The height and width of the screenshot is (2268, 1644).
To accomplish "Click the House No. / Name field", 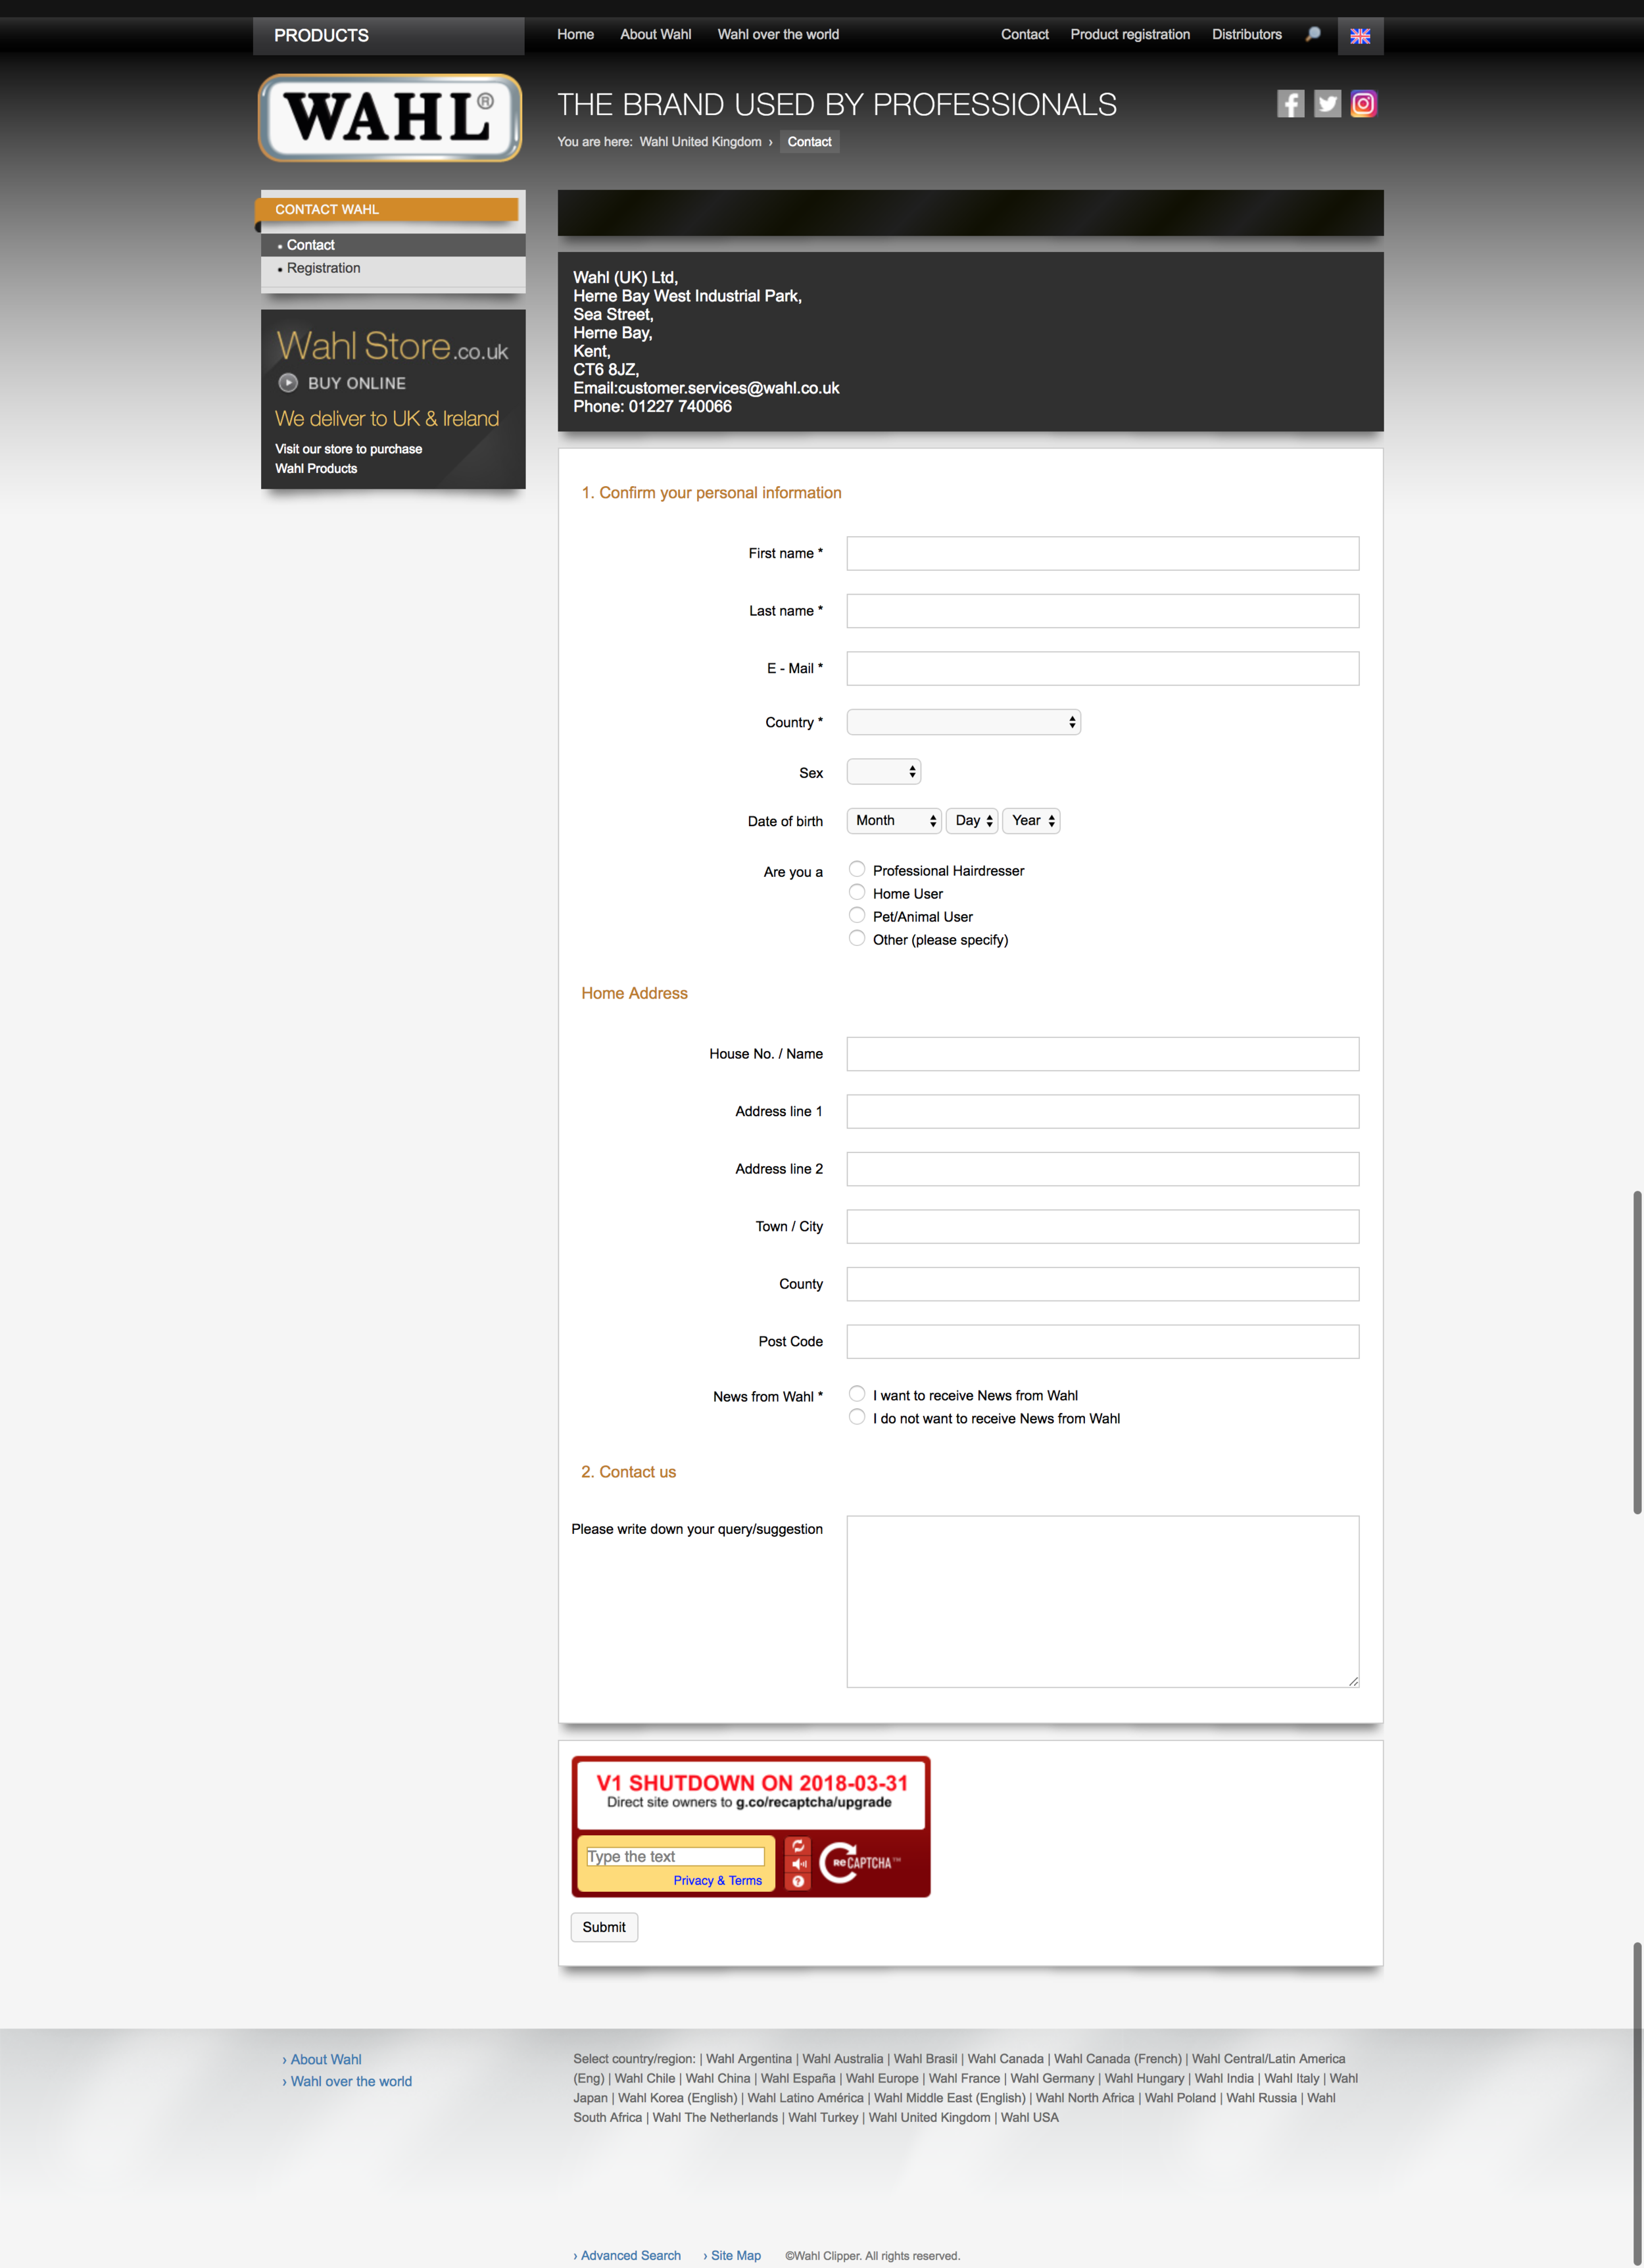I will pyautogui.click(x=1103, y=1054).
